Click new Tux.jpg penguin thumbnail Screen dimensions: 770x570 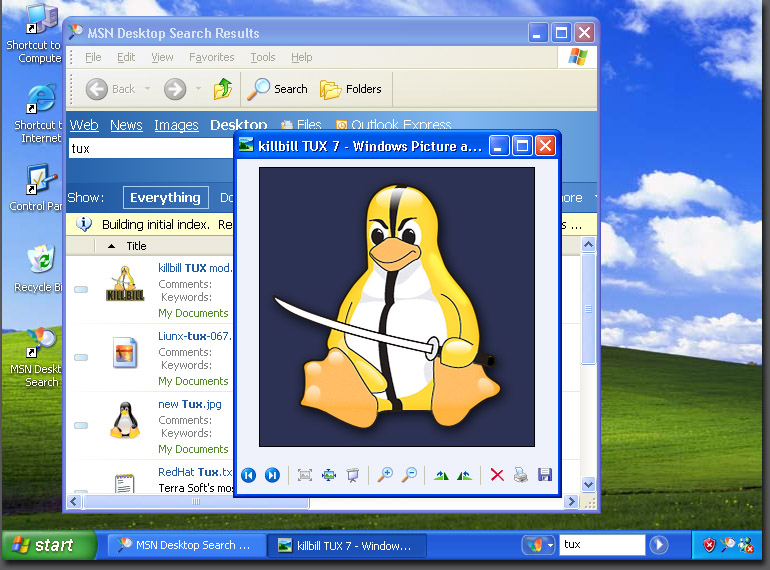click(x=125, y=420)
